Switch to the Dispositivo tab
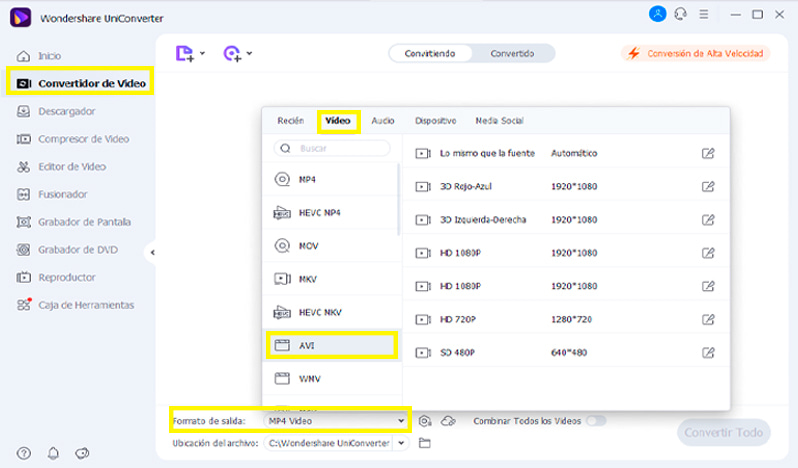 click(436, 121)
